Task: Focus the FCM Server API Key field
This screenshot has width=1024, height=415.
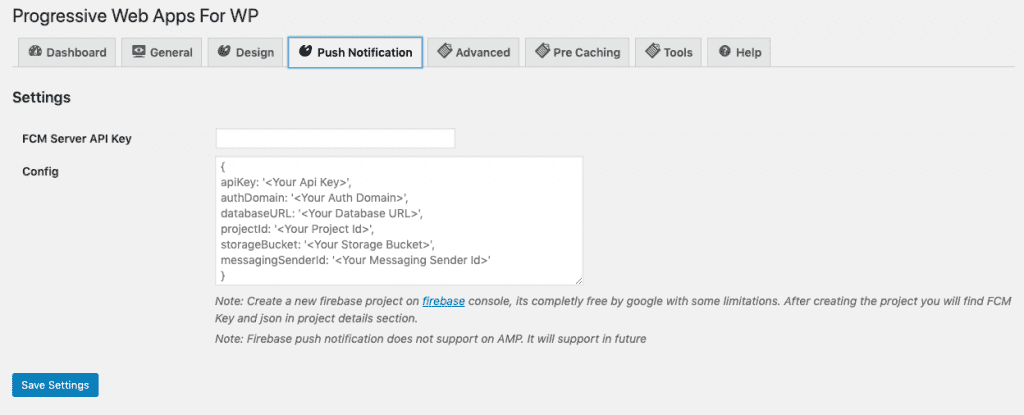Action: click(335, 138)
